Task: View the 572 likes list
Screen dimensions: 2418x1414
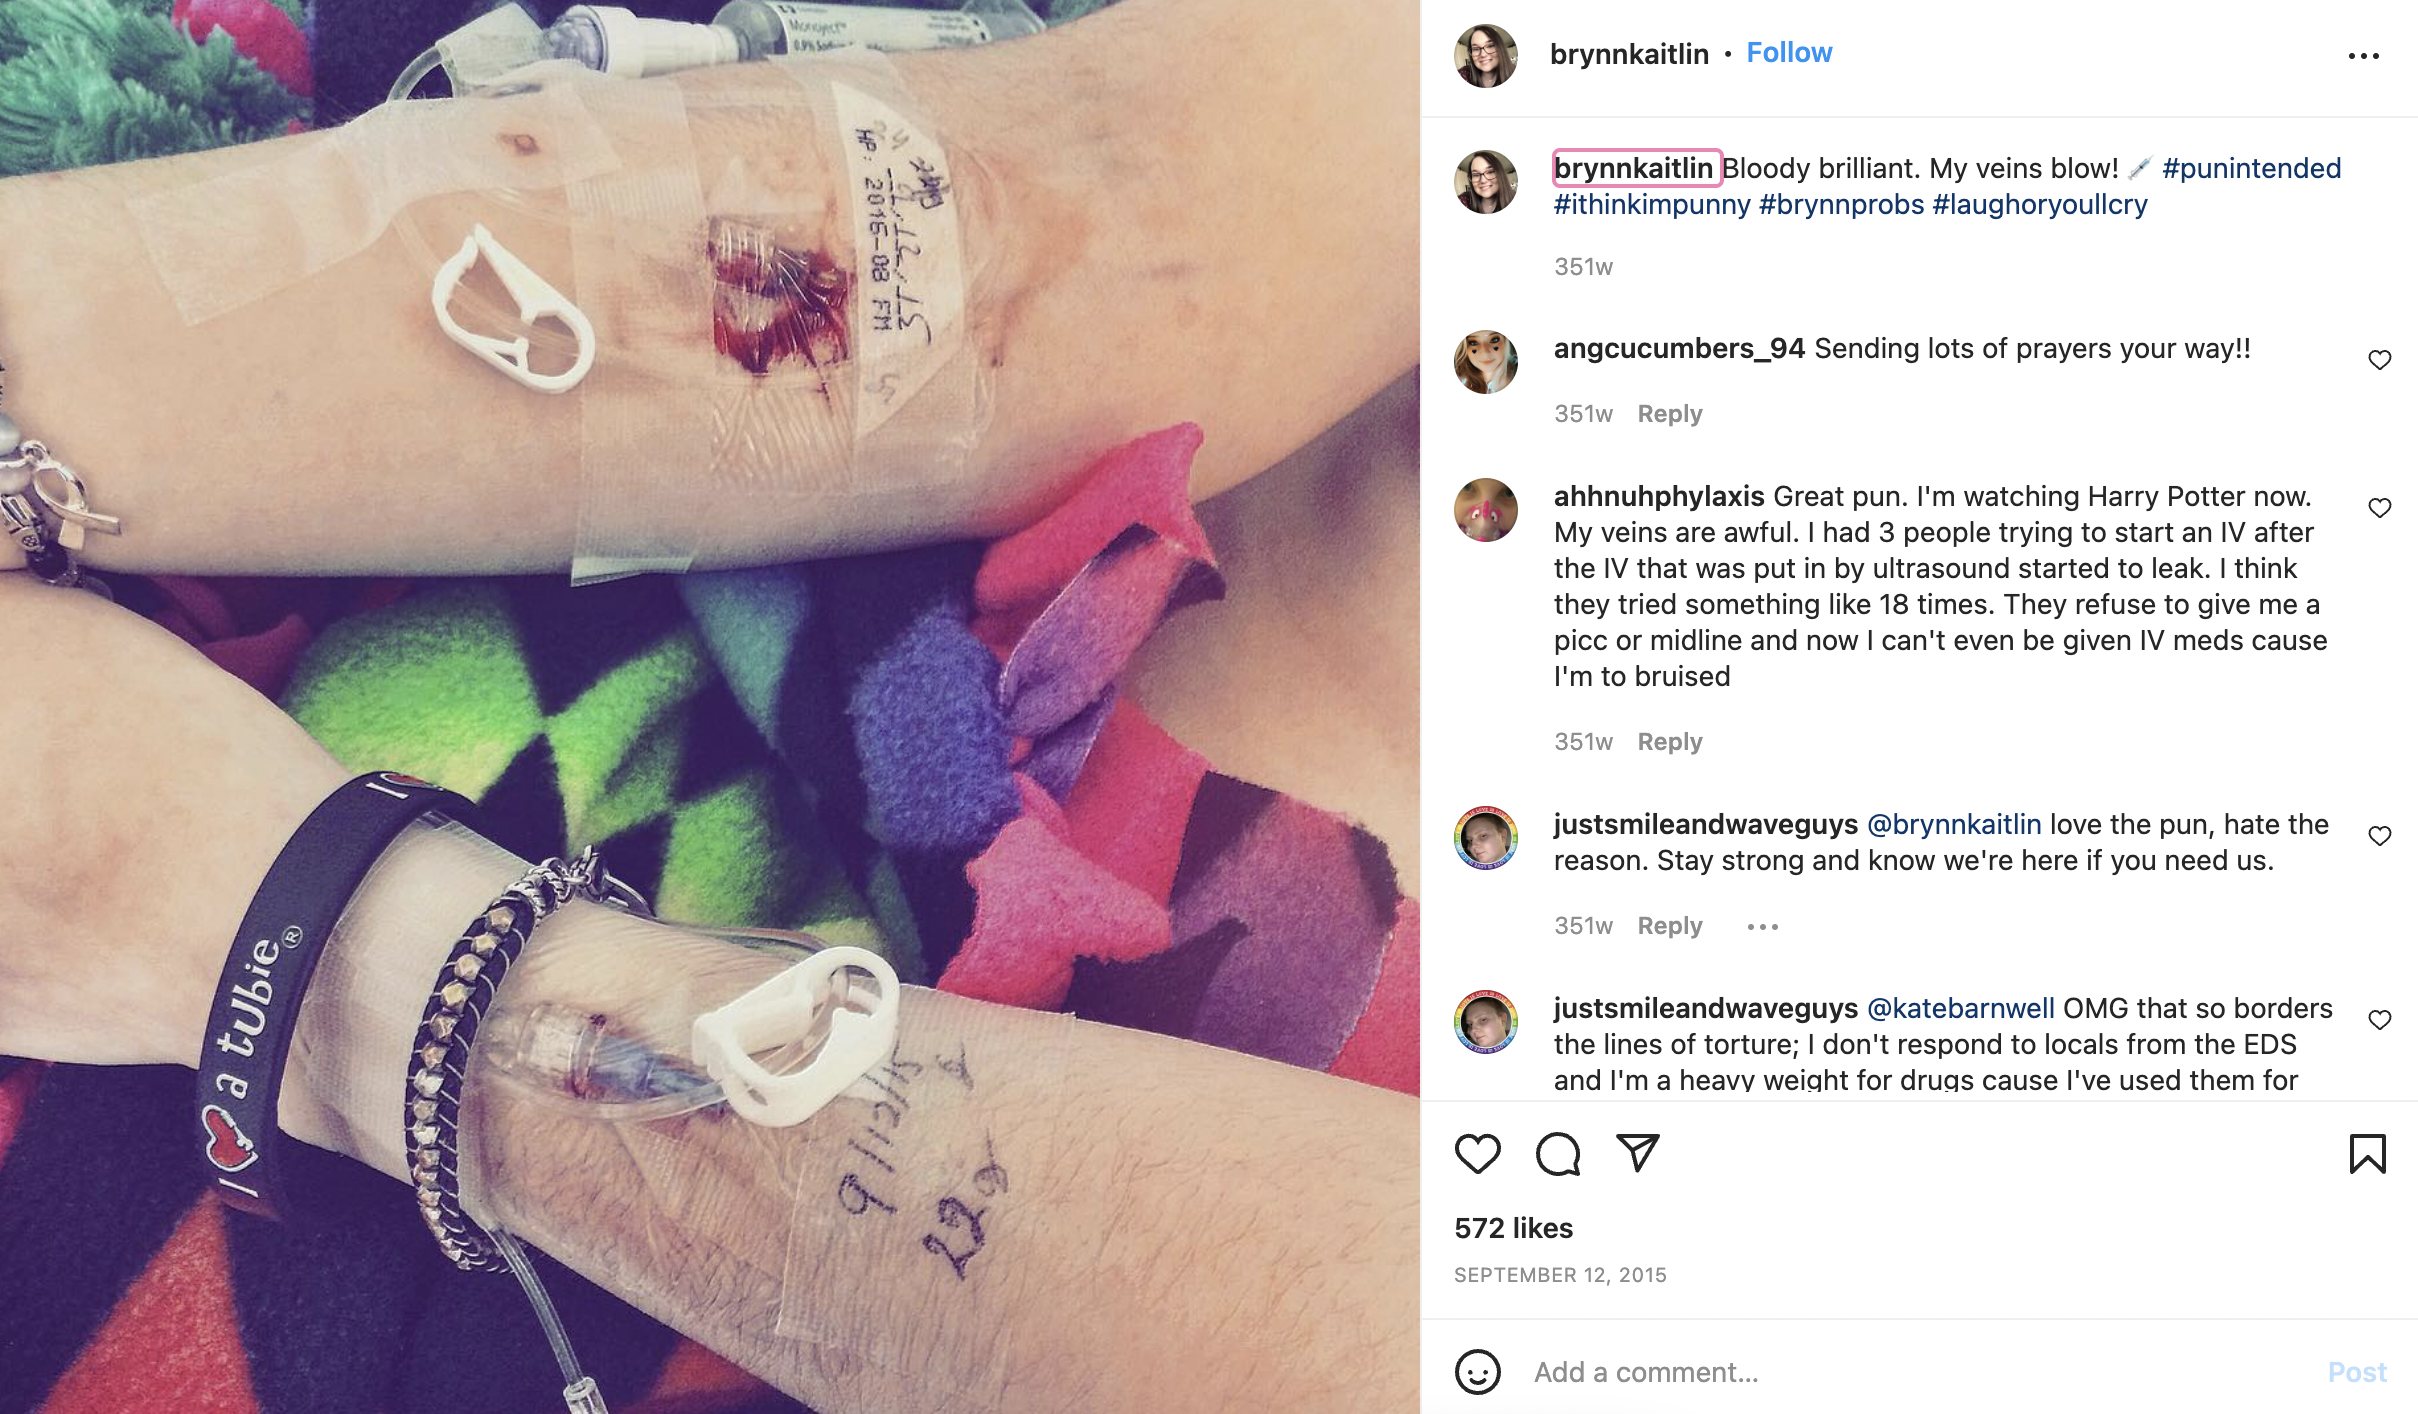Action: tap(1513, 1228)
